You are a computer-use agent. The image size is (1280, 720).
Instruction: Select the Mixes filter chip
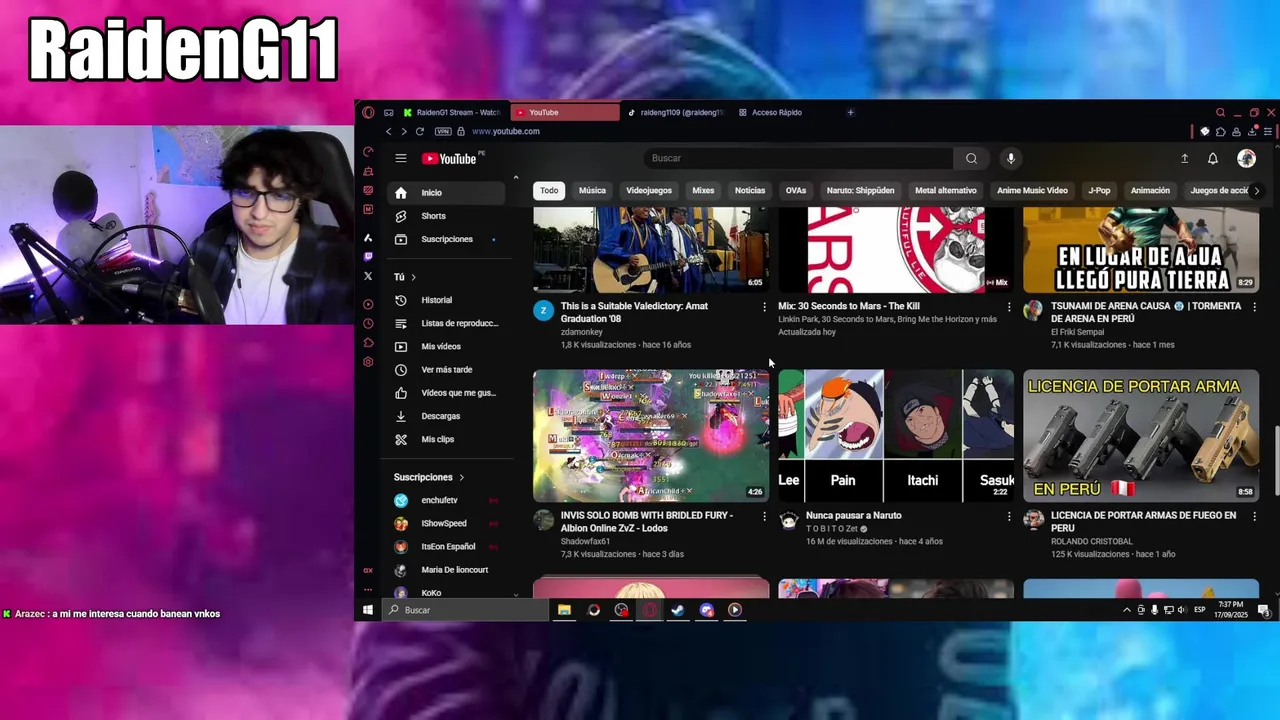(x=703, y=190)
